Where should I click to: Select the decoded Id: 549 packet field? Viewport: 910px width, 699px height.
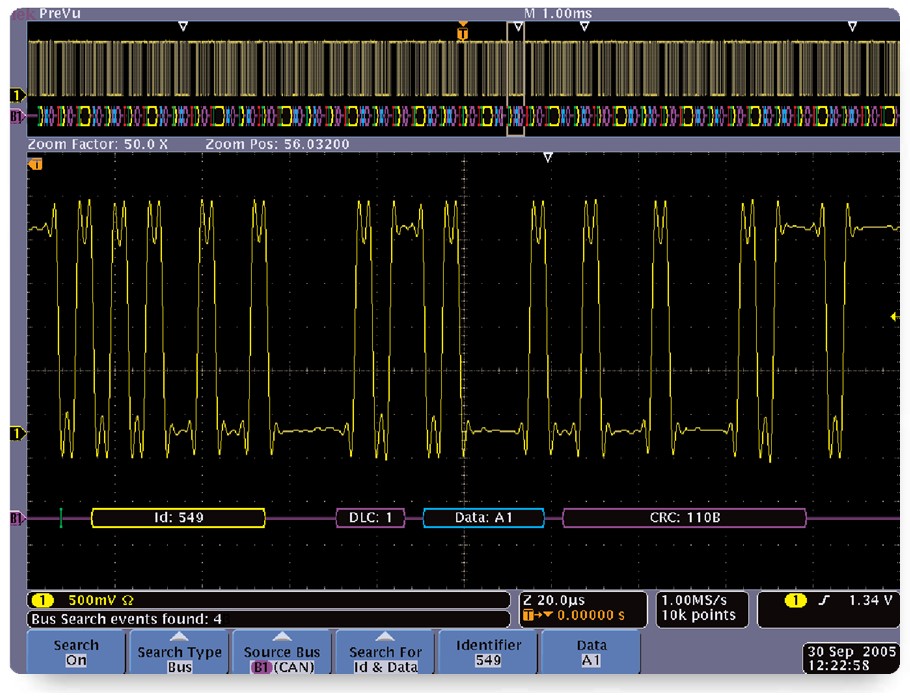click(178, 518)
